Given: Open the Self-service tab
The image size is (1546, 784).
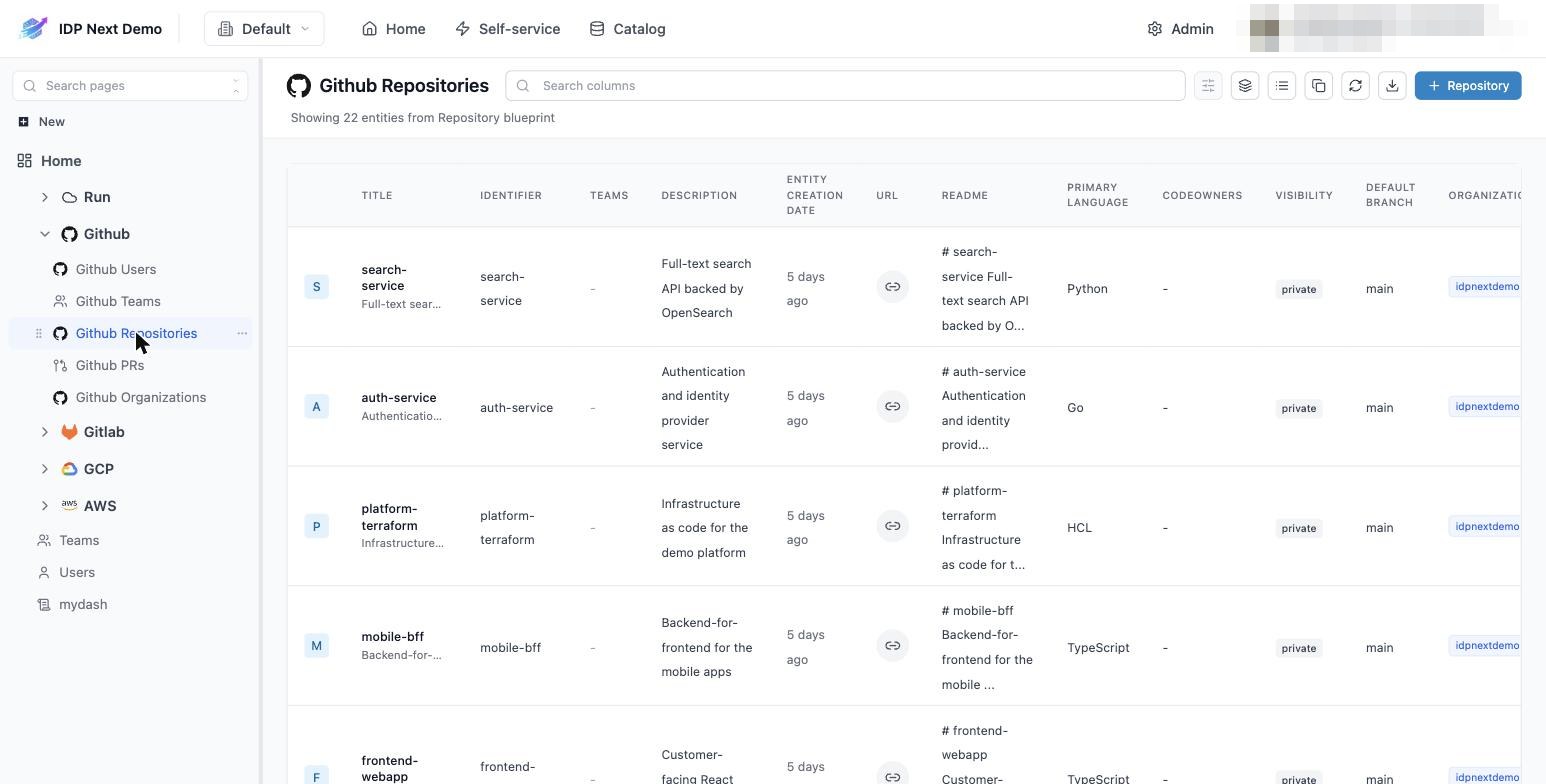Looking at the screenshot, I should pyautogui.click(x=507, y=29).
